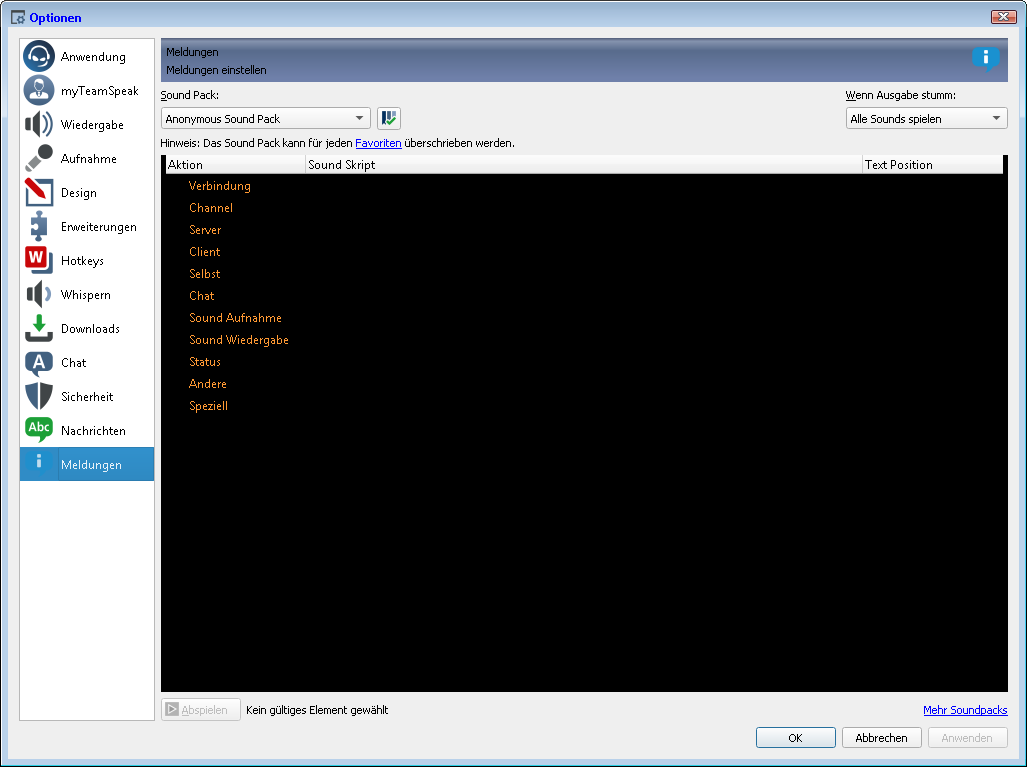
Task: Click the Sound Skript column header
Action: point(584,164)
